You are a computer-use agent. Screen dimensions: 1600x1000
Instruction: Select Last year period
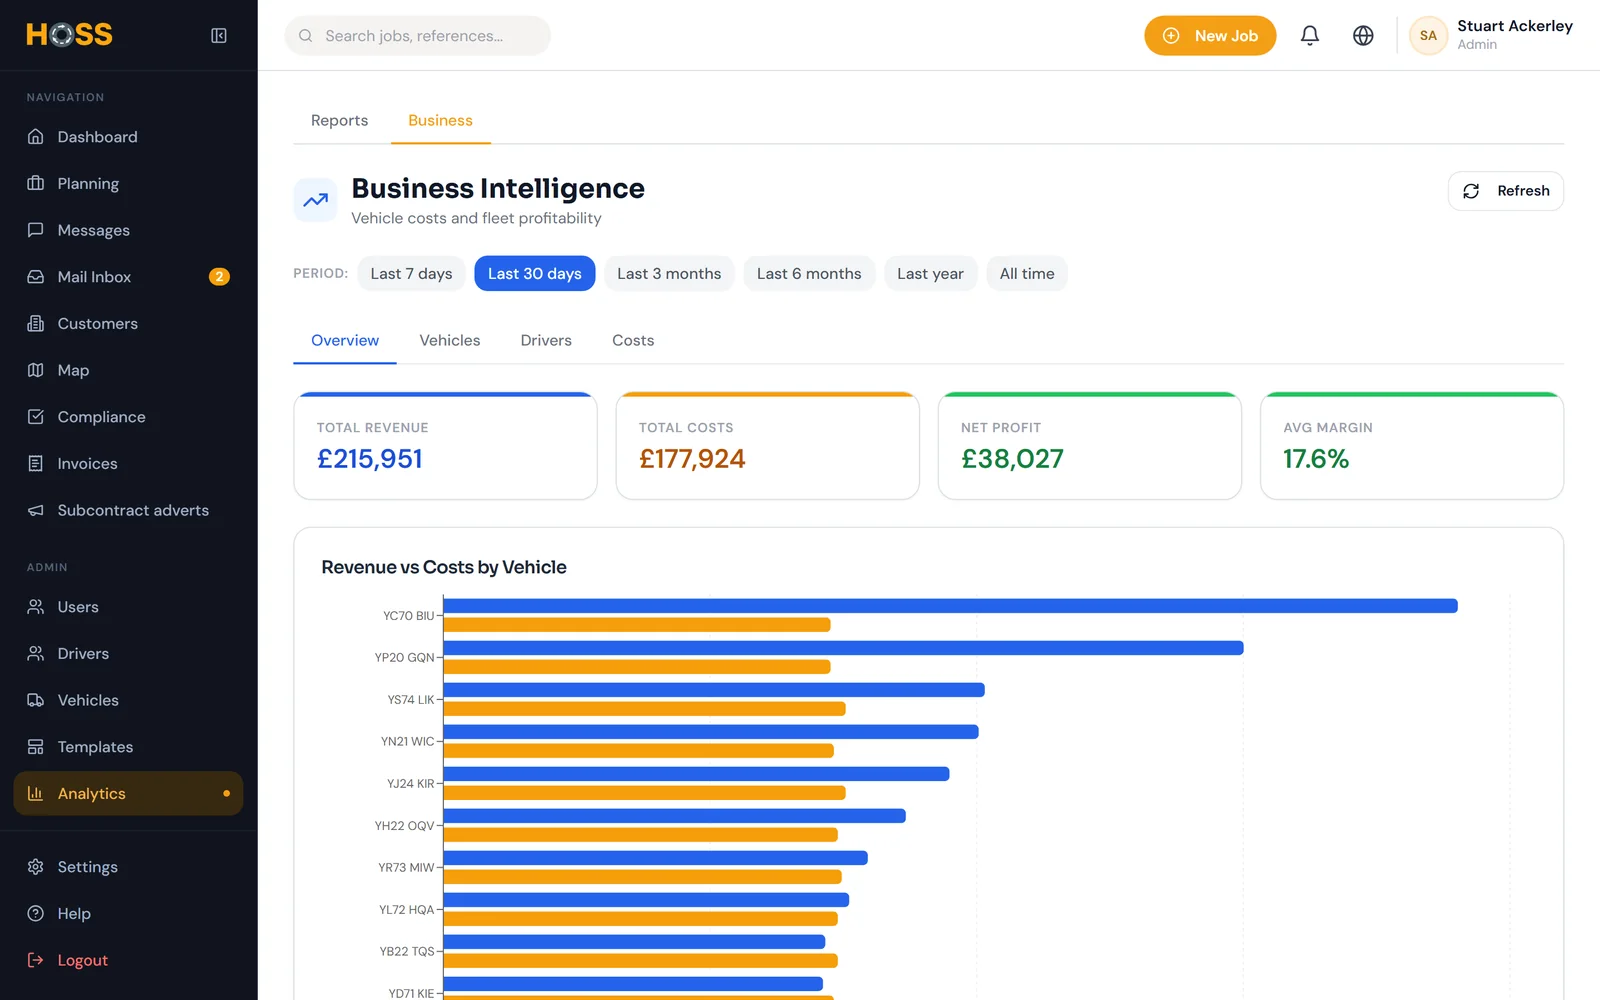[930, 274]
